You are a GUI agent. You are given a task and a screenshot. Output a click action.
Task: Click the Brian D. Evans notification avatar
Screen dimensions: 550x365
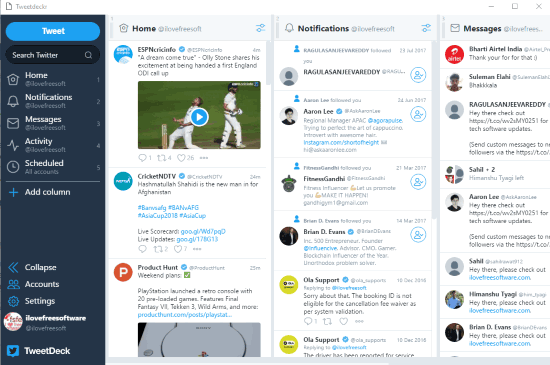tap(289, 236)
